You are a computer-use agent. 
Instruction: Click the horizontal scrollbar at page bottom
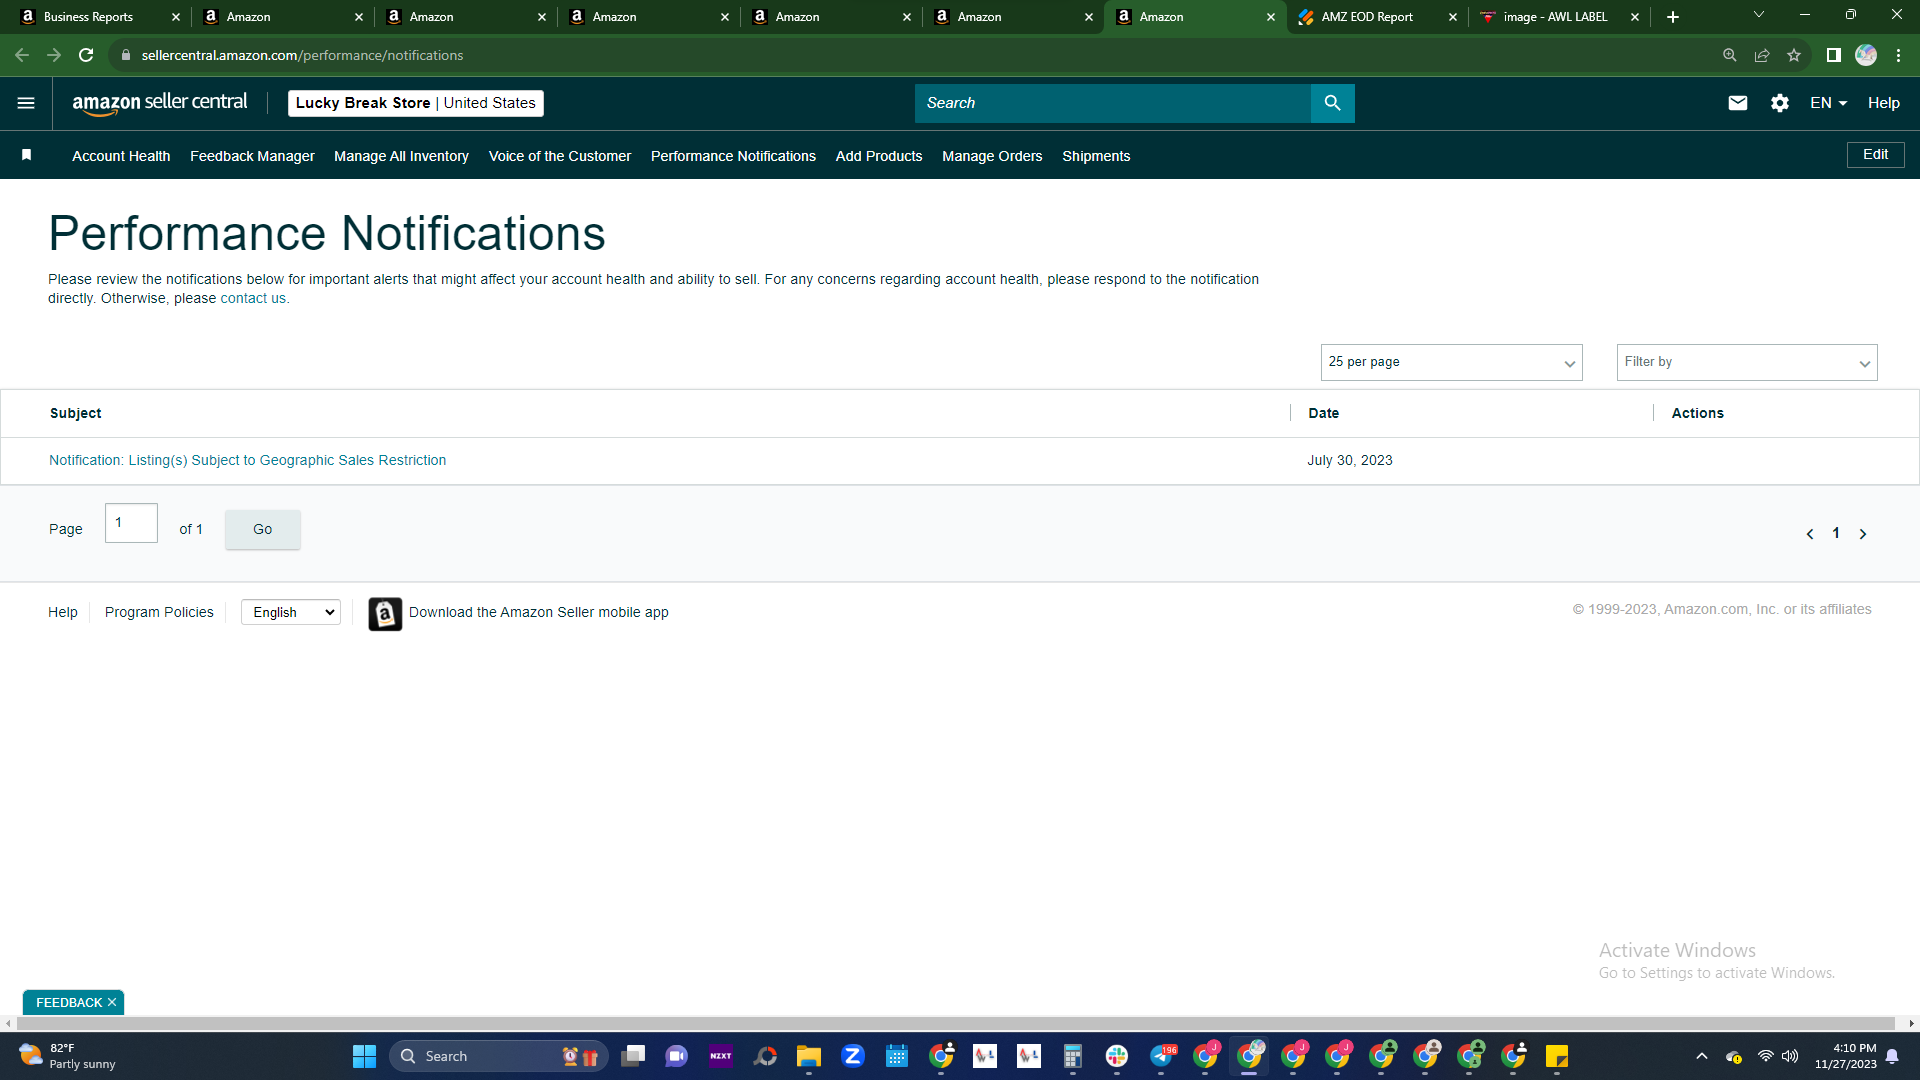[x=956, y=1023]
